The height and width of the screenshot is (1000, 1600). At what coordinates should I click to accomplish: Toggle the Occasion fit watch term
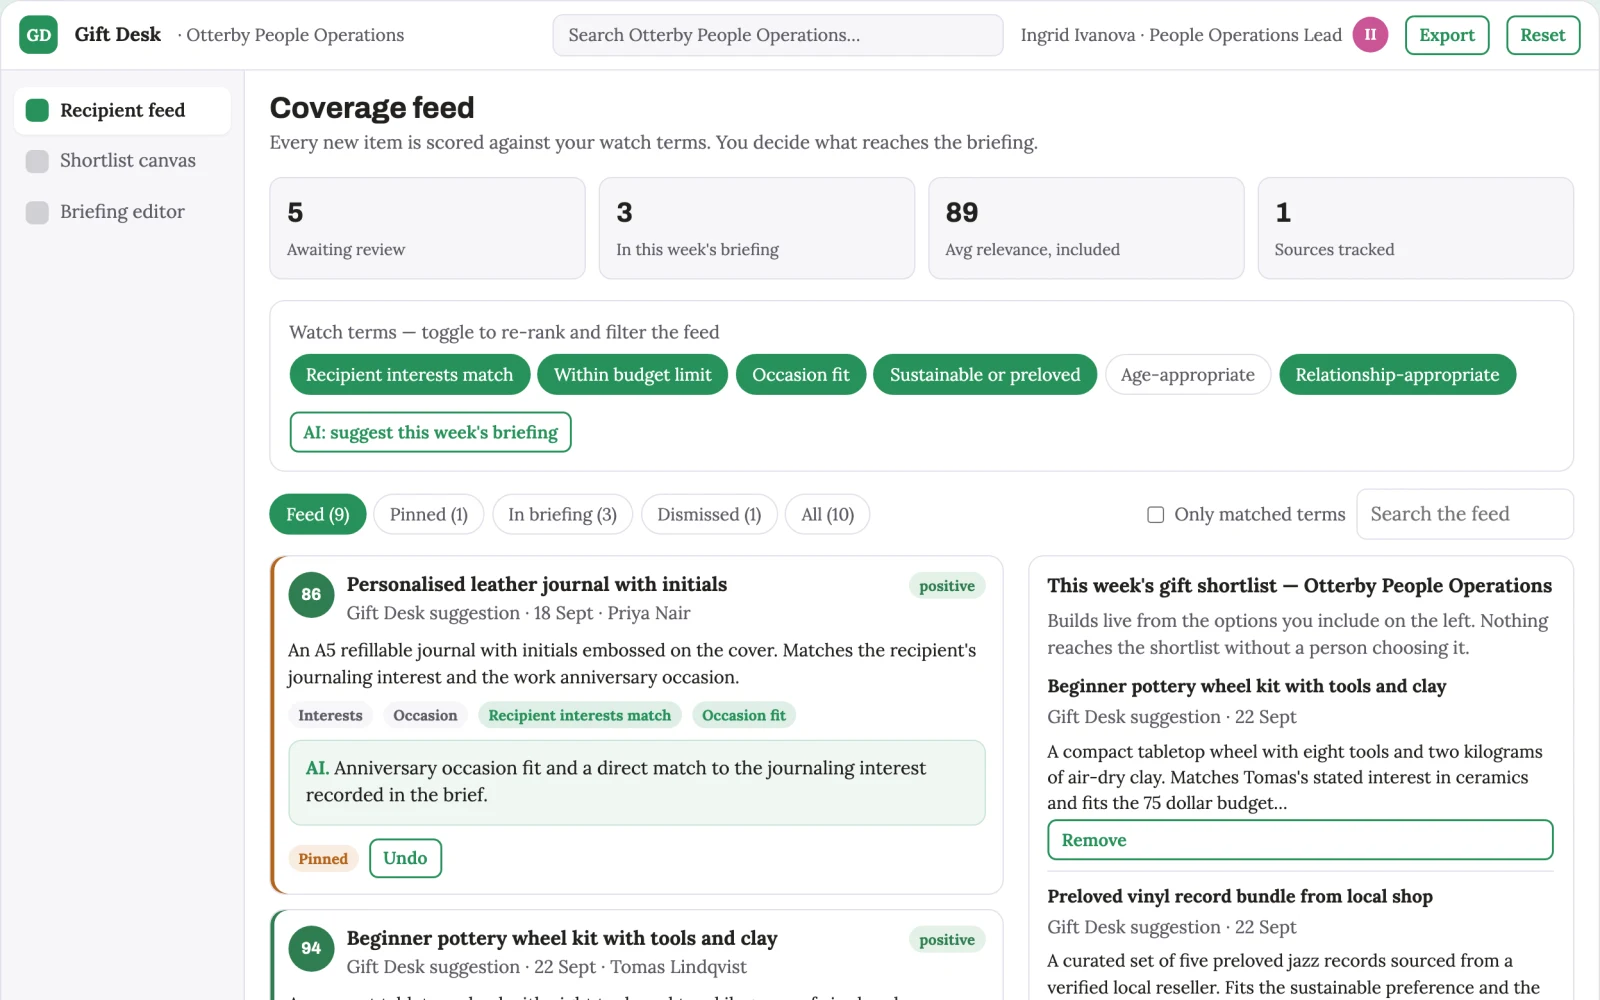coord(801,375)
